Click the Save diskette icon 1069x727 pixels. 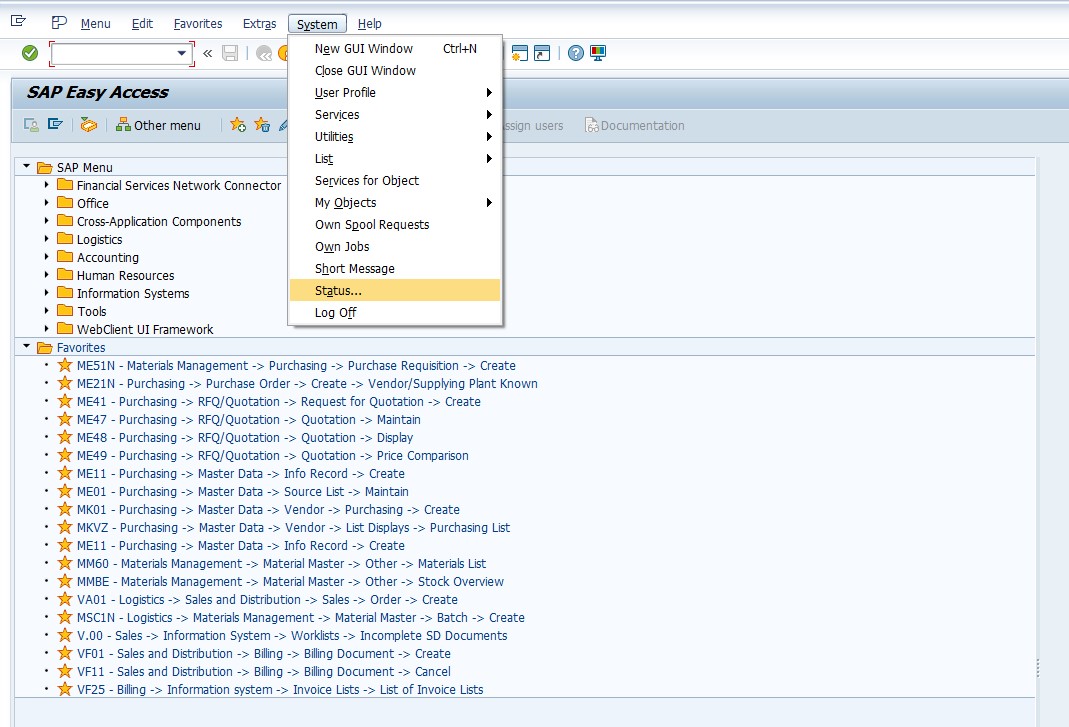click(x=230, y=53)
